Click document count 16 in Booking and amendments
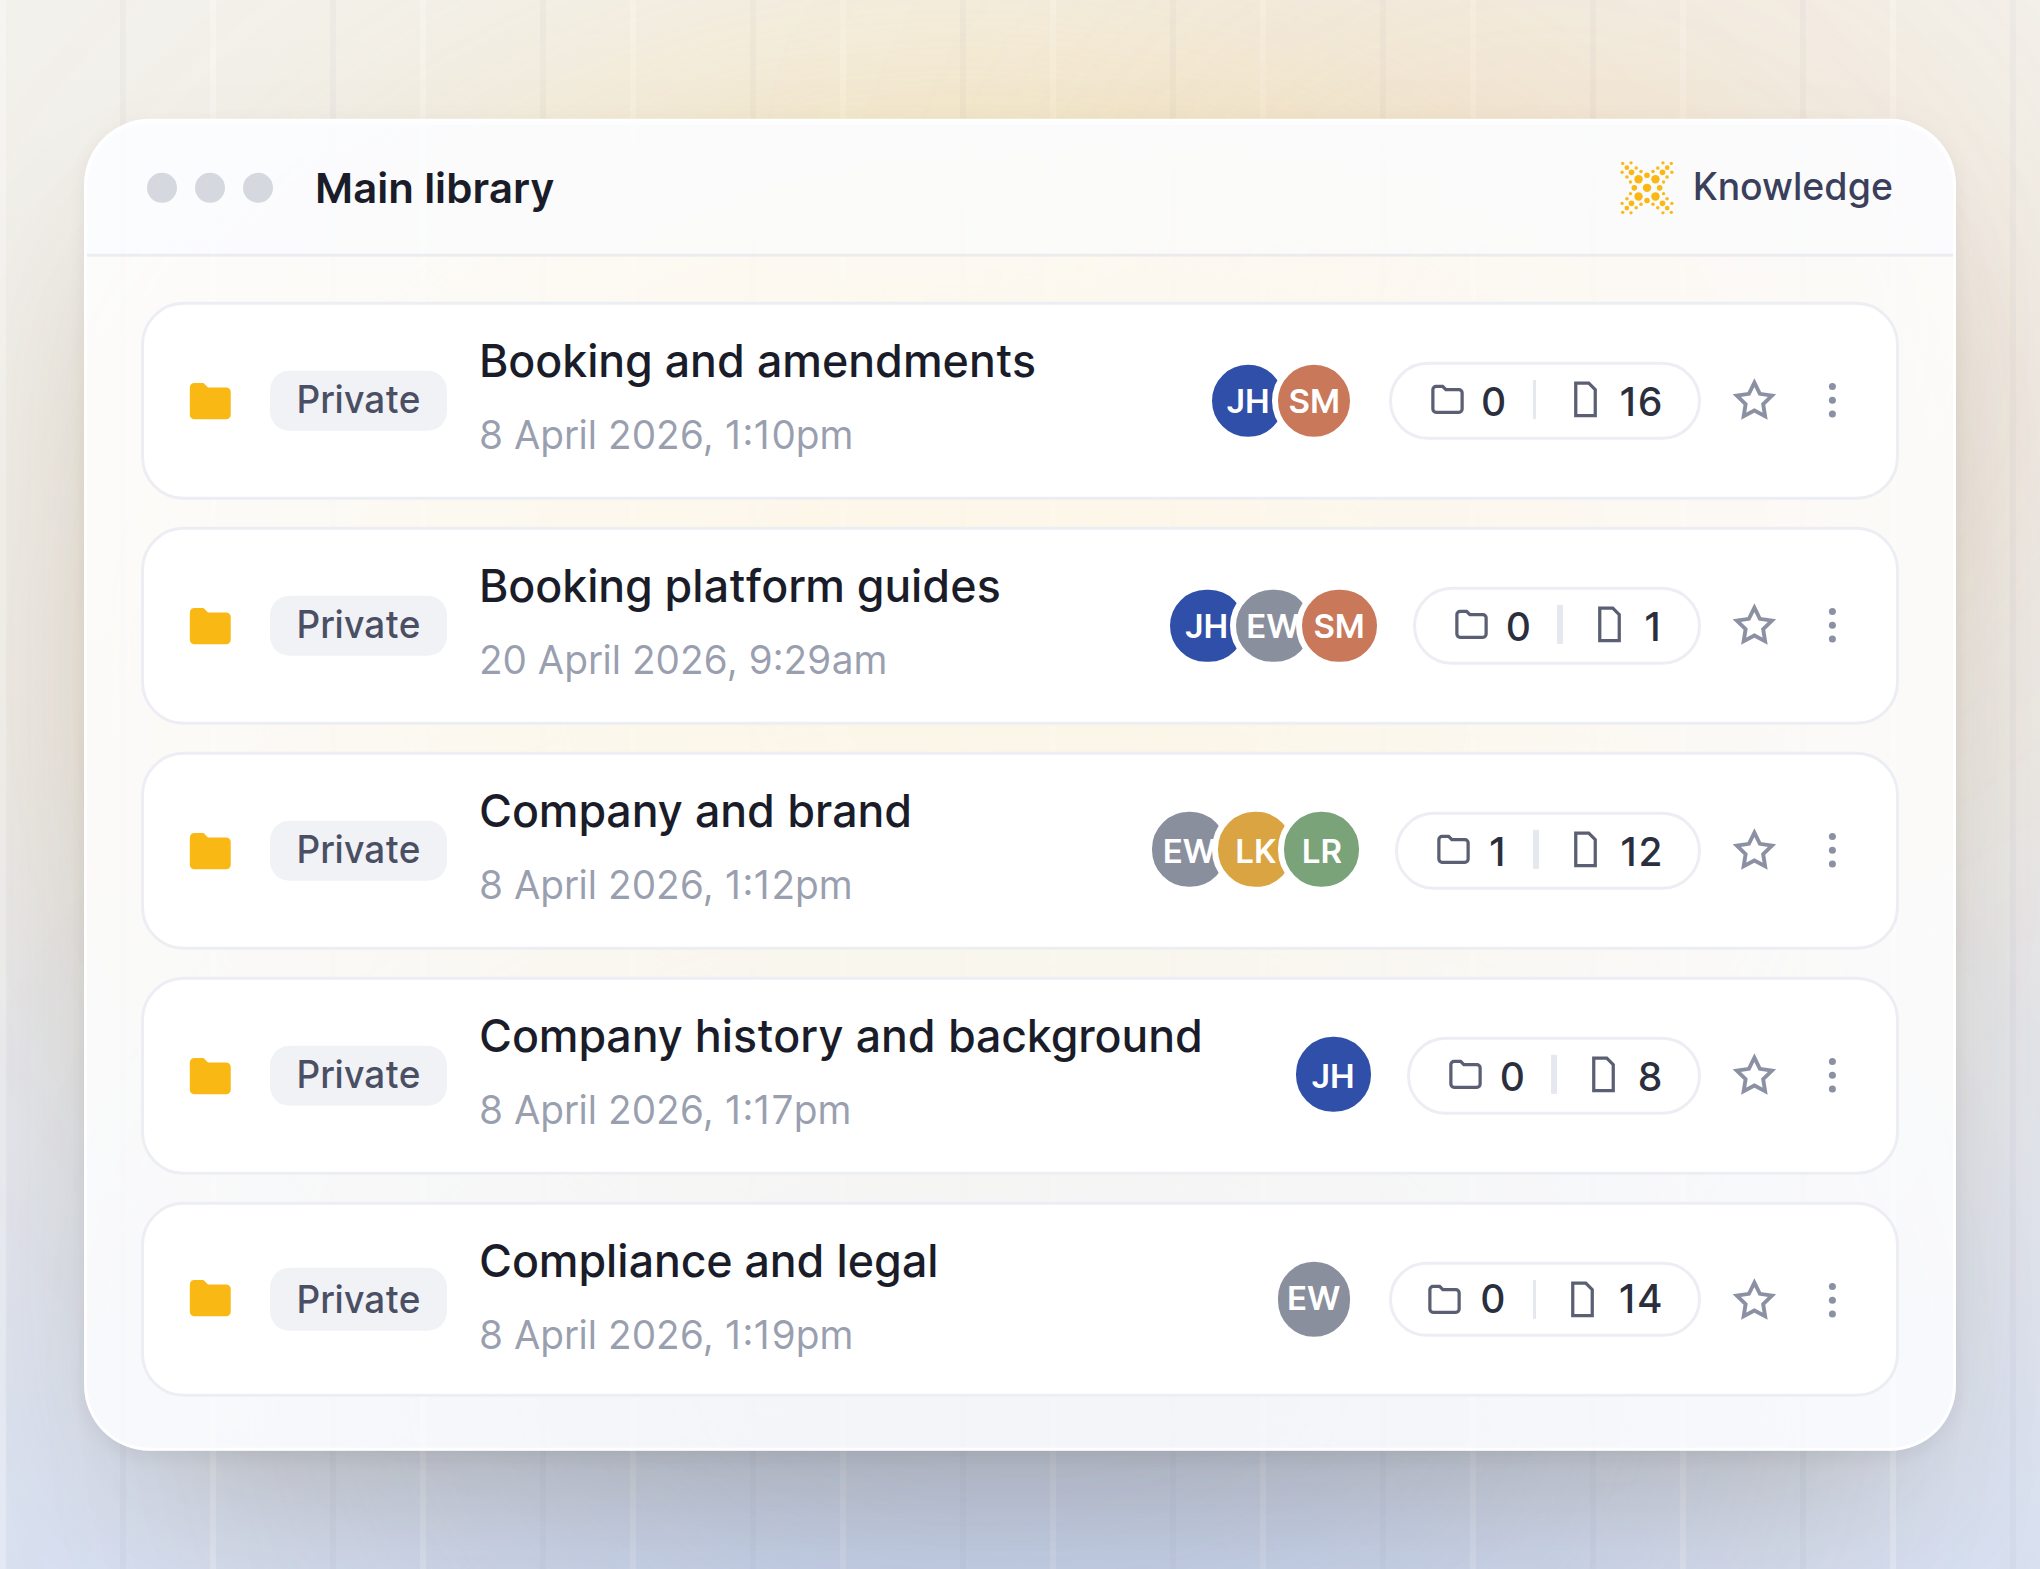This screenshot has width=2040, height=1569. pos(1617,401)
